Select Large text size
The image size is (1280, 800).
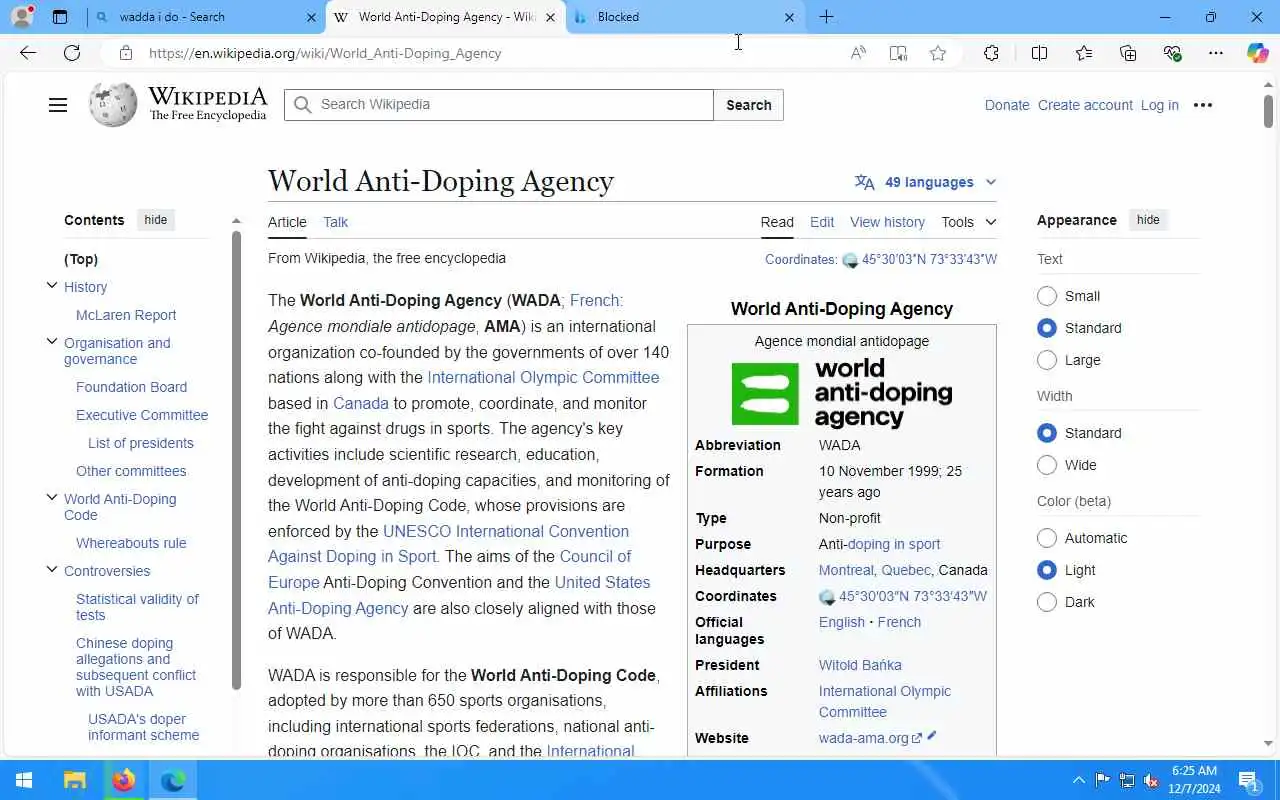coord(1047,360)
